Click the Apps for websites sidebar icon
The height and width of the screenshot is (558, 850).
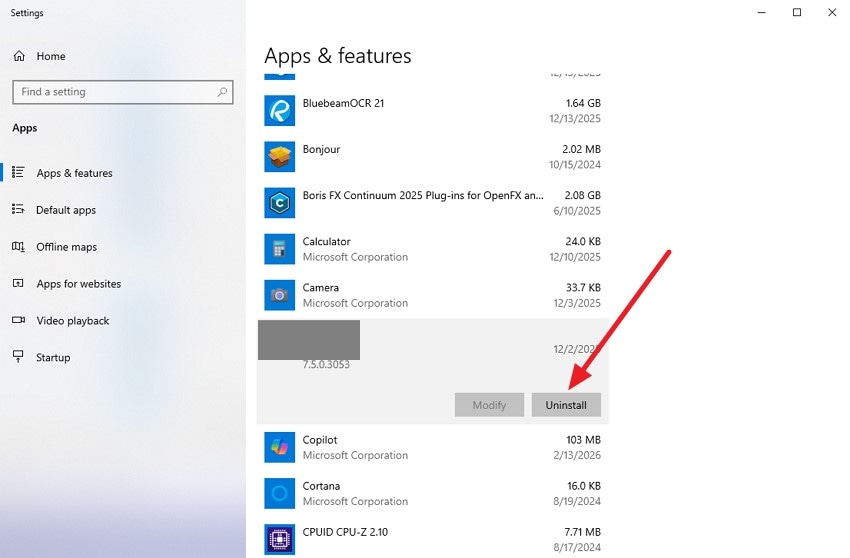coord(18,283)
